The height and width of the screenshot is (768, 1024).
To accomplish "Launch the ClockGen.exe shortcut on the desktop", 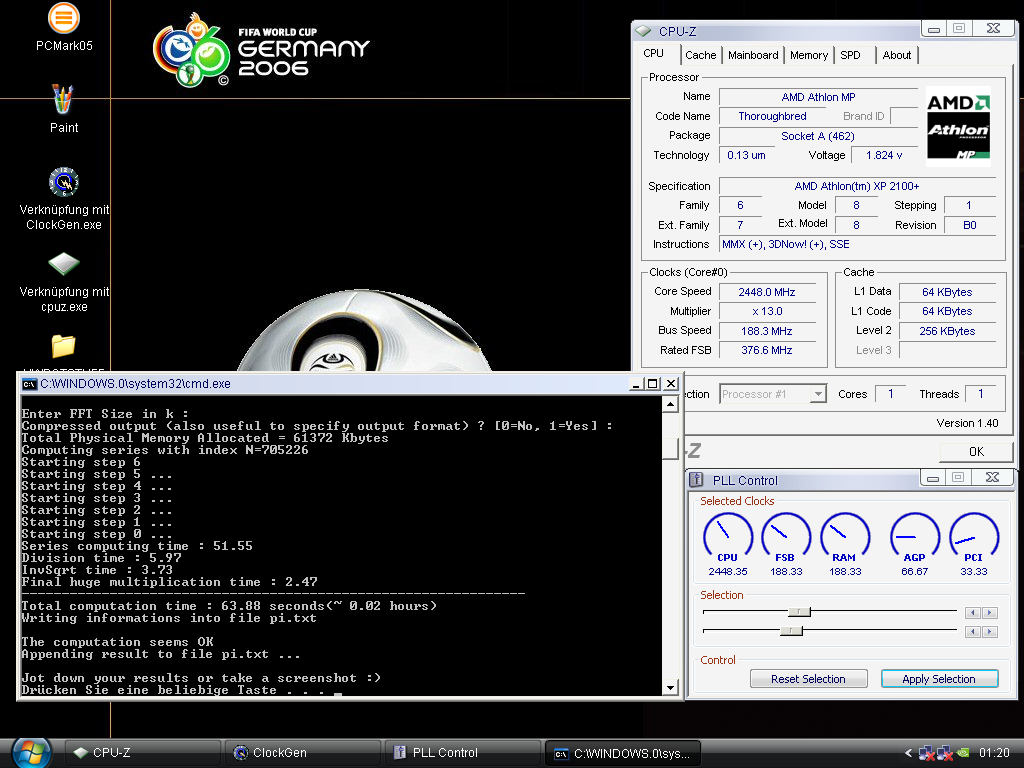I will click(x=63, y=199).
